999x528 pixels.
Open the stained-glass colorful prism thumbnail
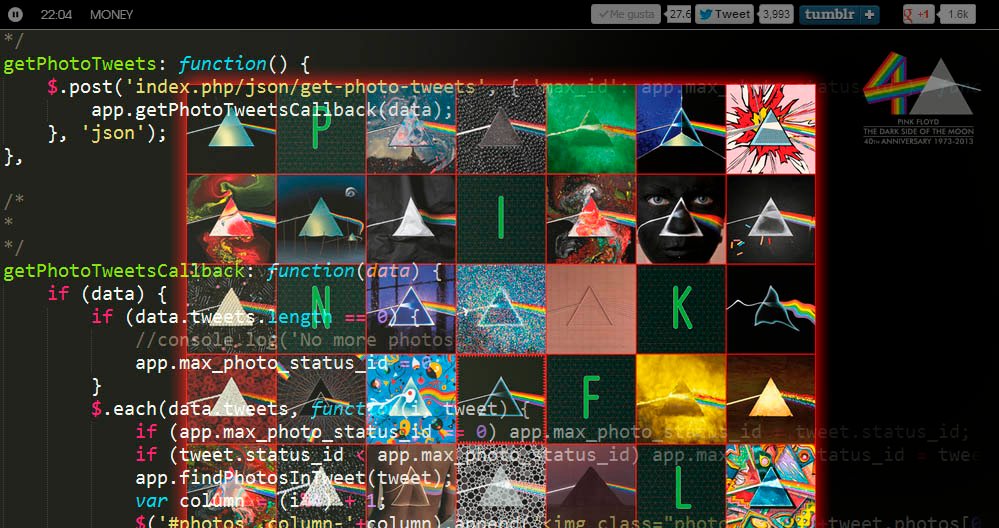tap(771, 487)
